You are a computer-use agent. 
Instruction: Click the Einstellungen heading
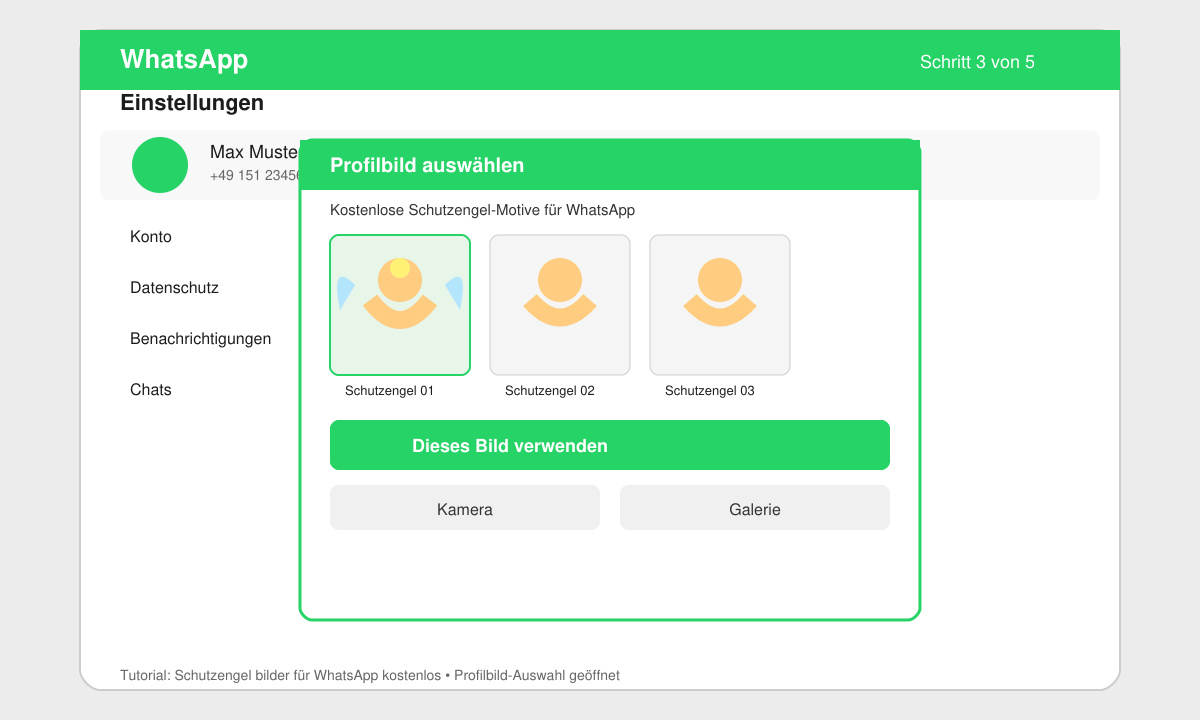point(192,102)
